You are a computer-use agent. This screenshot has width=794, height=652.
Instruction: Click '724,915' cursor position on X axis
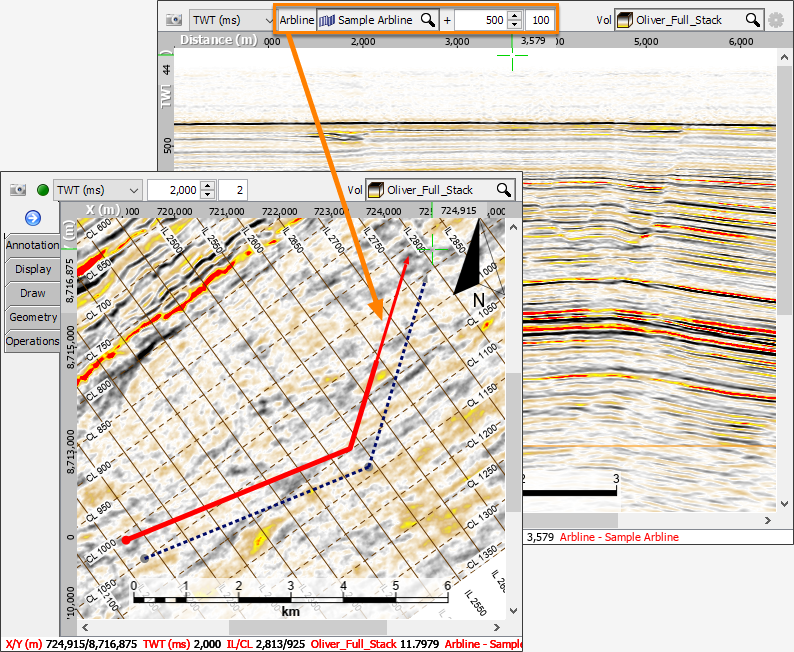pos(458,211)
